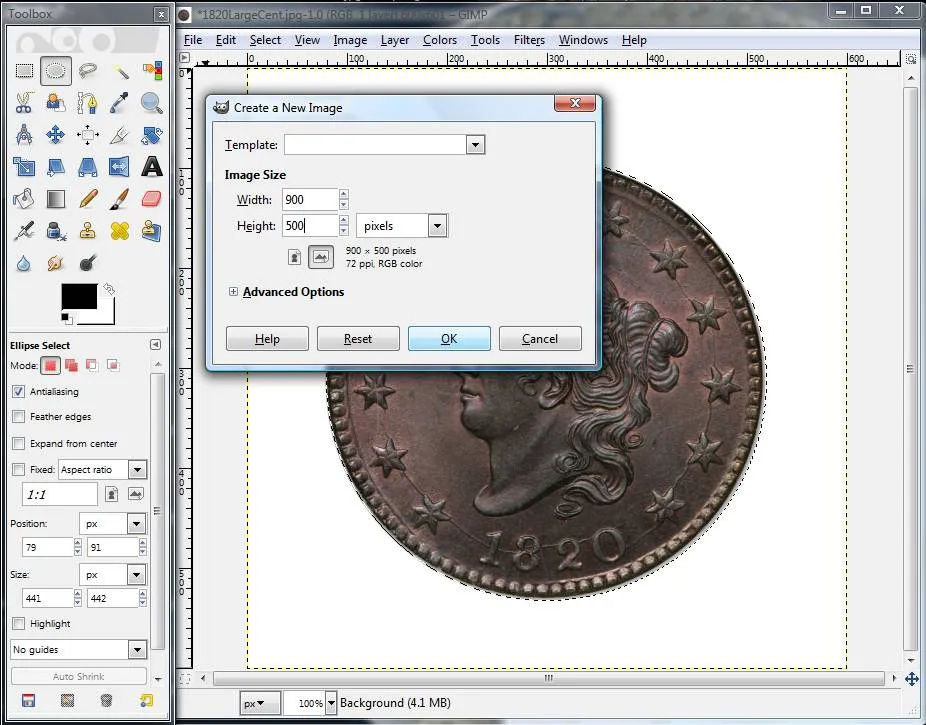Set landscape orientation in new image dialog
This screenshot has height=725, width=926.
tap(321, 257)
